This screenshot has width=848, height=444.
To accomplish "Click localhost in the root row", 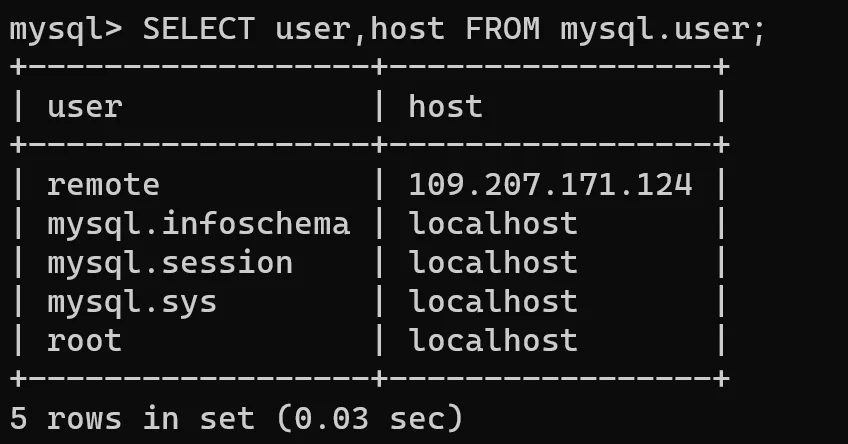I will pyautogui.click(x=493, y=340).
